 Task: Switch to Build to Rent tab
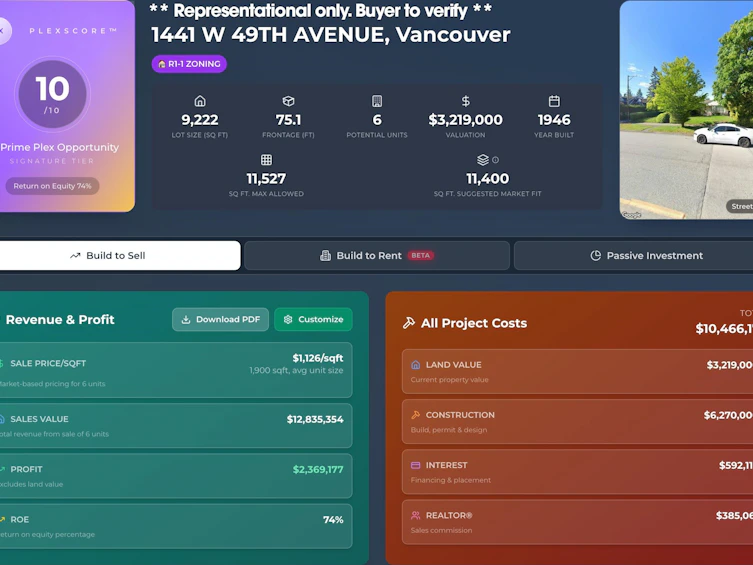coord(377,255)
